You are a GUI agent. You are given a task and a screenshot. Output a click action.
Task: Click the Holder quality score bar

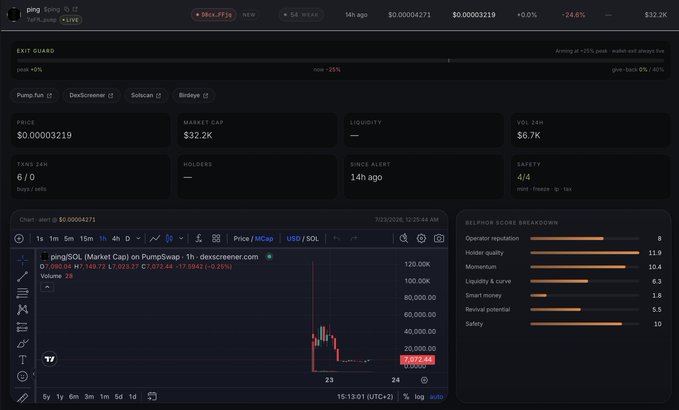click(x=585, y=253)
